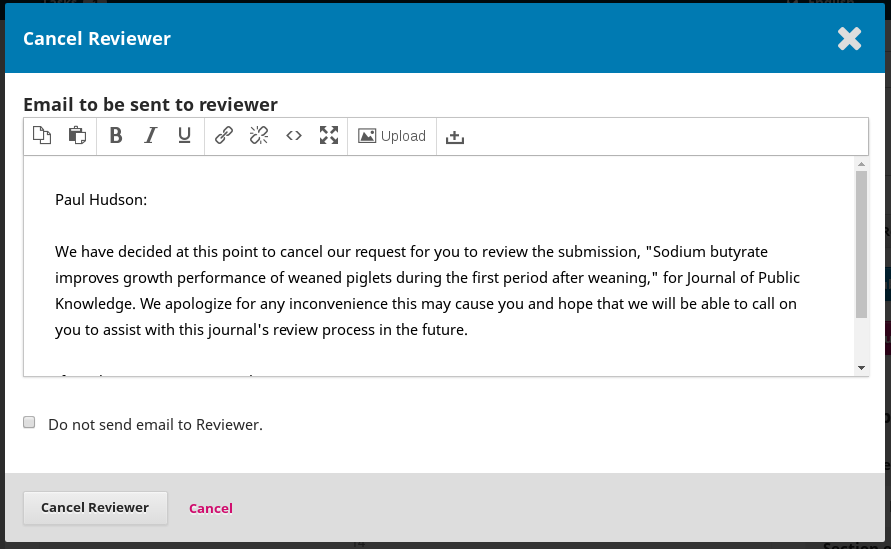Click the 'Paul Hudson:' greeting text
Viewport: 891px width, 549px height.
[x=101, y=199]
